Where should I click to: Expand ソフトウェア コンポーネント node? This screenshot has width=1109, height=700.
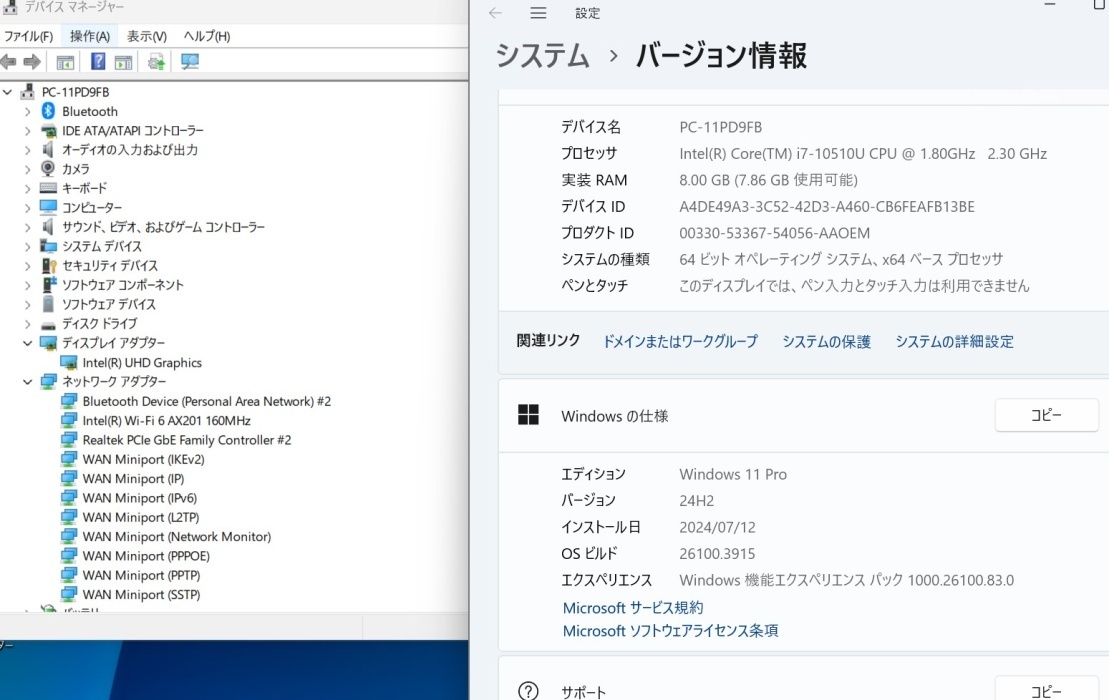click(x=28, y=285)
